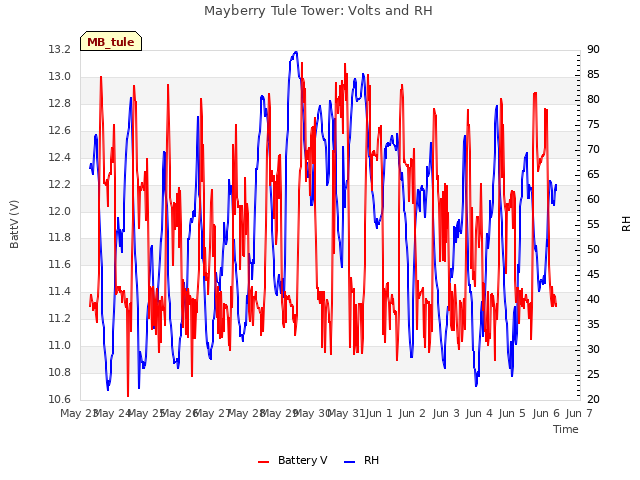The width and height of the screenshot is (640, 480).
Task: Click the blue RH legend swatch
Action: tap(349, 462)
